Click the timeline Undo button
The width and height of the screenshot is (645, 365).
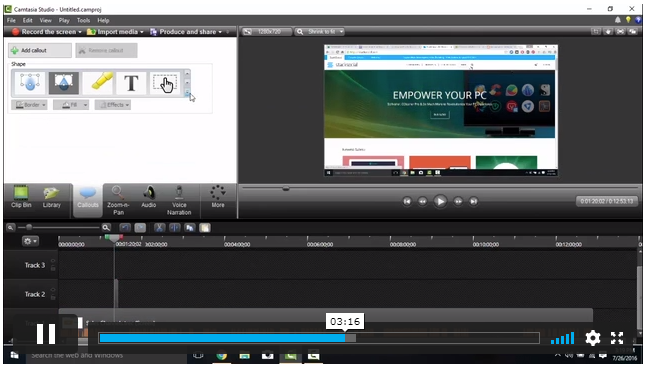click(x=125, y=228)
